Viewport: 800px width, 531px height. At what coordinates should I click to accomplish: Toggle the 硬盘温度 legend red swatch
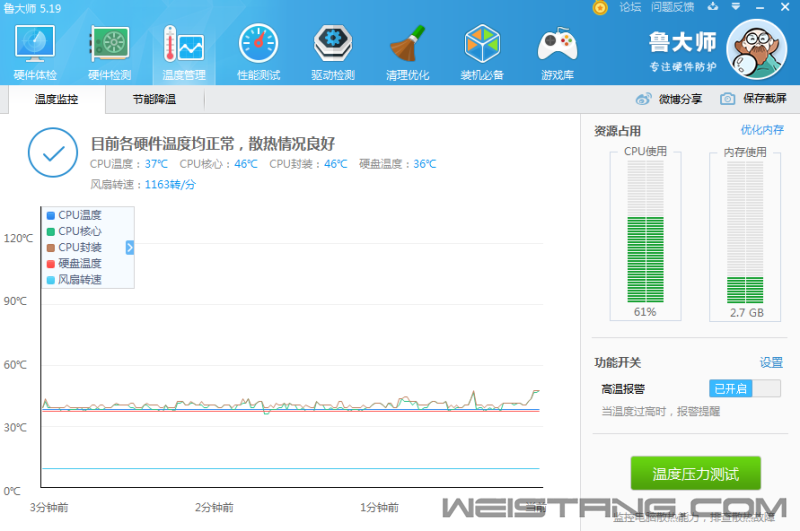pyautogui.click(x=51, y=264)
